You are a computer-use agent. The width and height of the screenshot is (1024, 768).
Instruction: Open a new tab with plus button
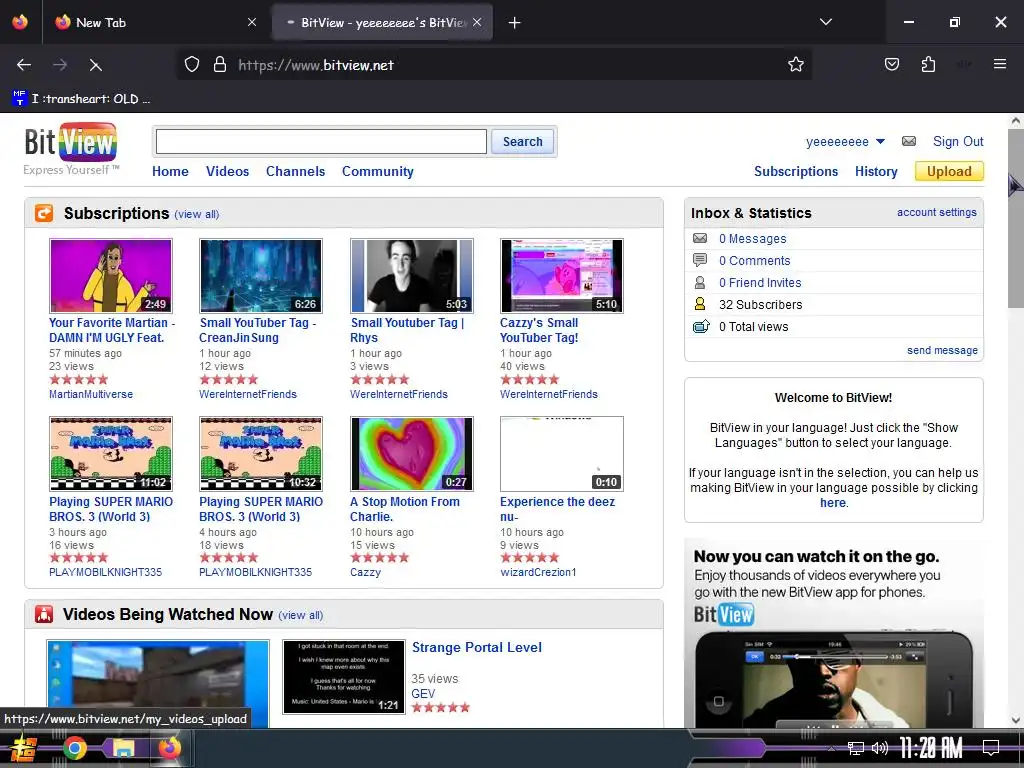(515, 23)
